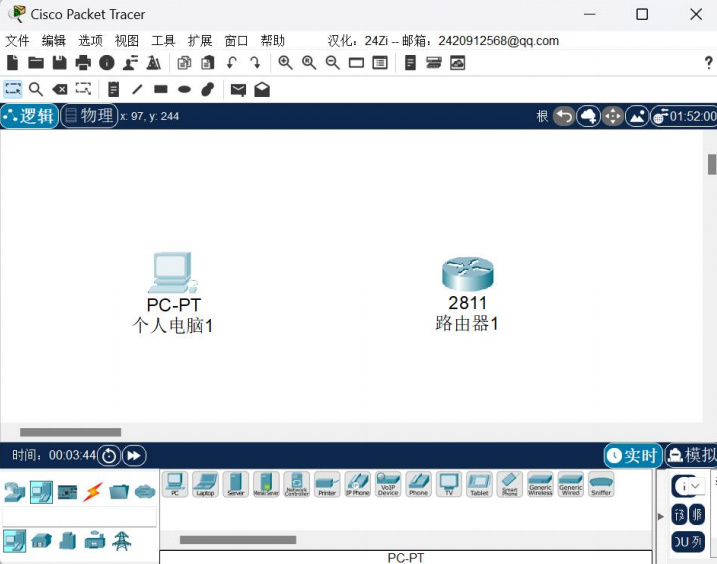Image resolution: width=717 pixels, height=564 pixels.
Task: Zoom out with minus magnifier icon
Action: point(333,63)
